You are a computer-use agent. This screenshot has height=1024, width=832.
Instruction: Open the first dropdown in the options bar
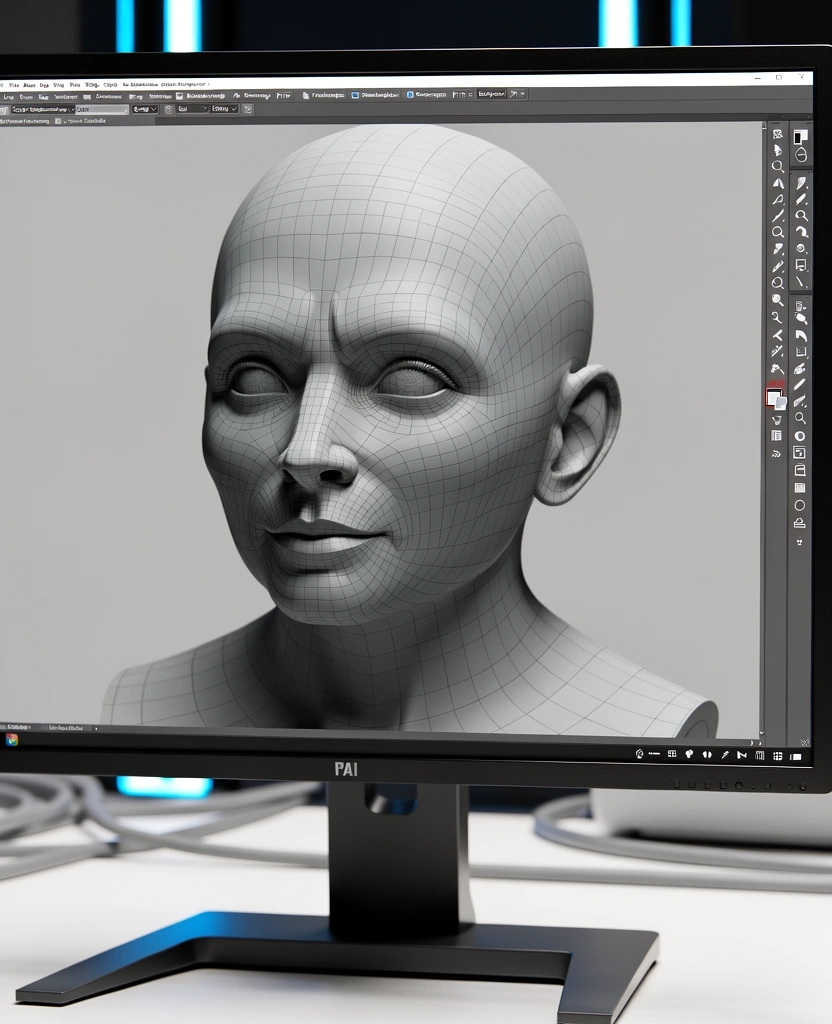(144, 108)
